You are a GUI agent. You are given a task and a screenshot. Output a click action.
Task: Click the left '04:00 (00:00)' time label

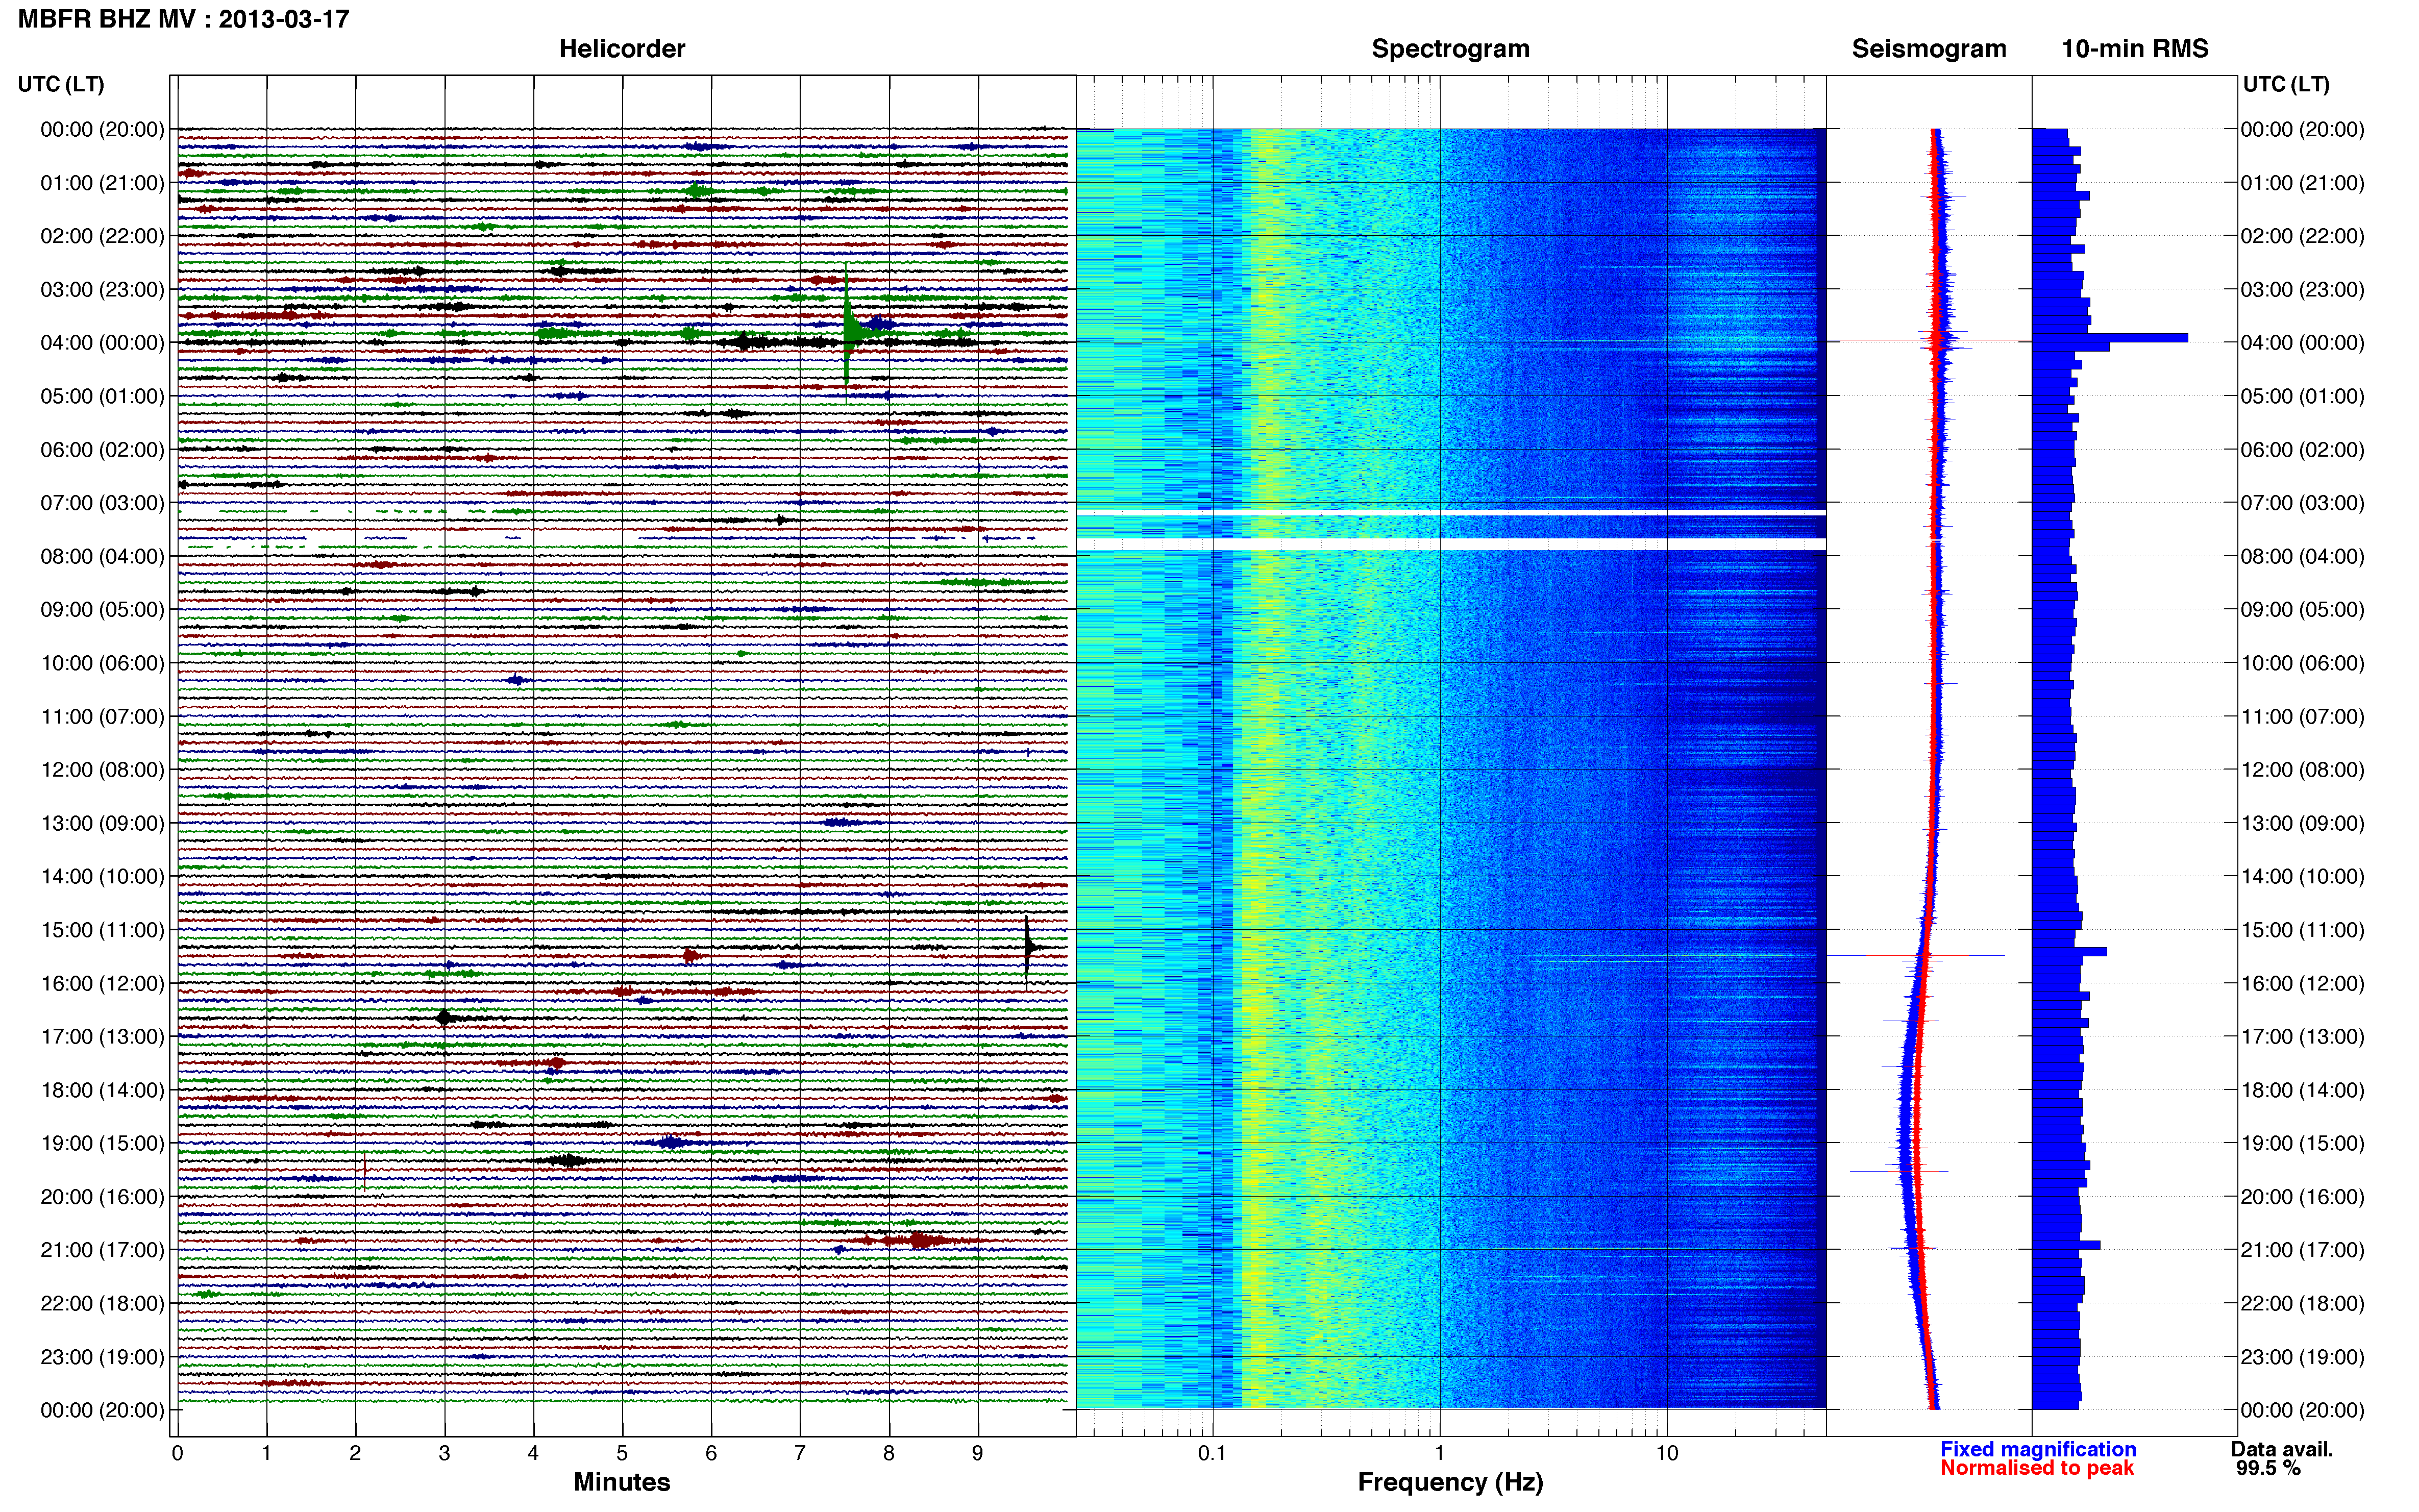(102, 343)
